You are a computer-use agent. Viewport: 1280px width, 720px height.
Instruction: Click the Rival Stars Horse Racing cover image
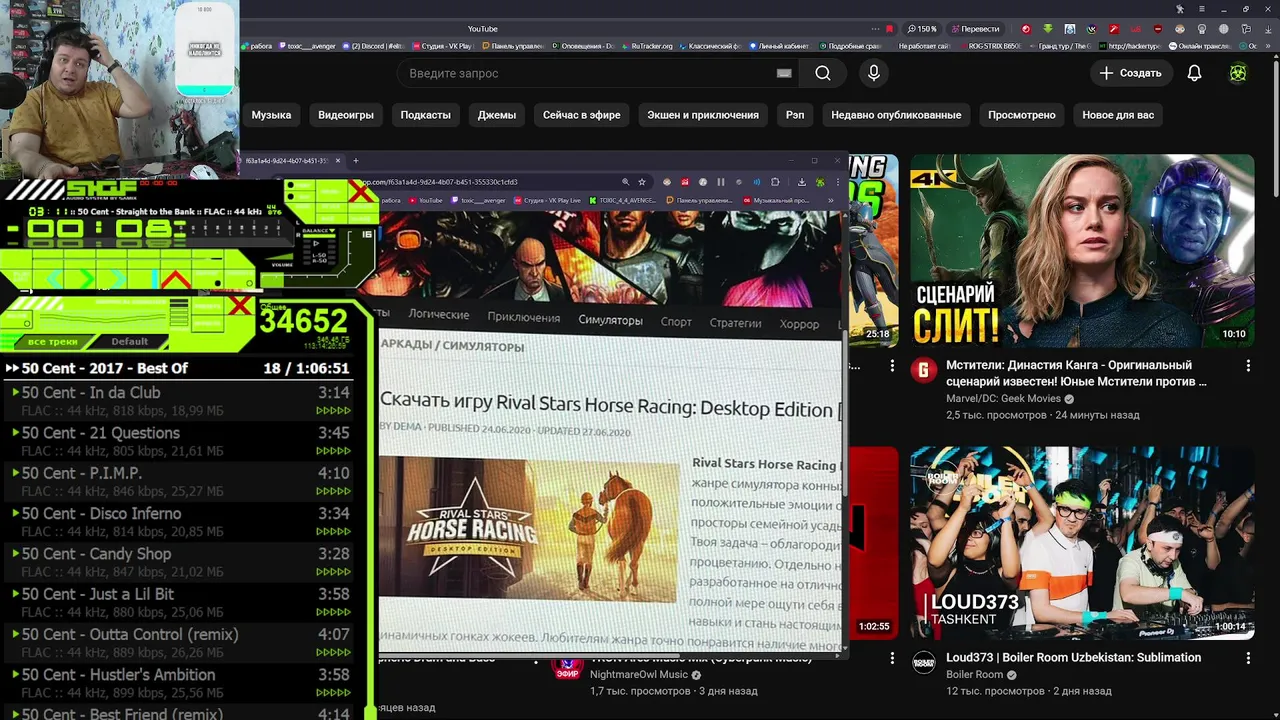pyautogui.click(x=528, y=530)
